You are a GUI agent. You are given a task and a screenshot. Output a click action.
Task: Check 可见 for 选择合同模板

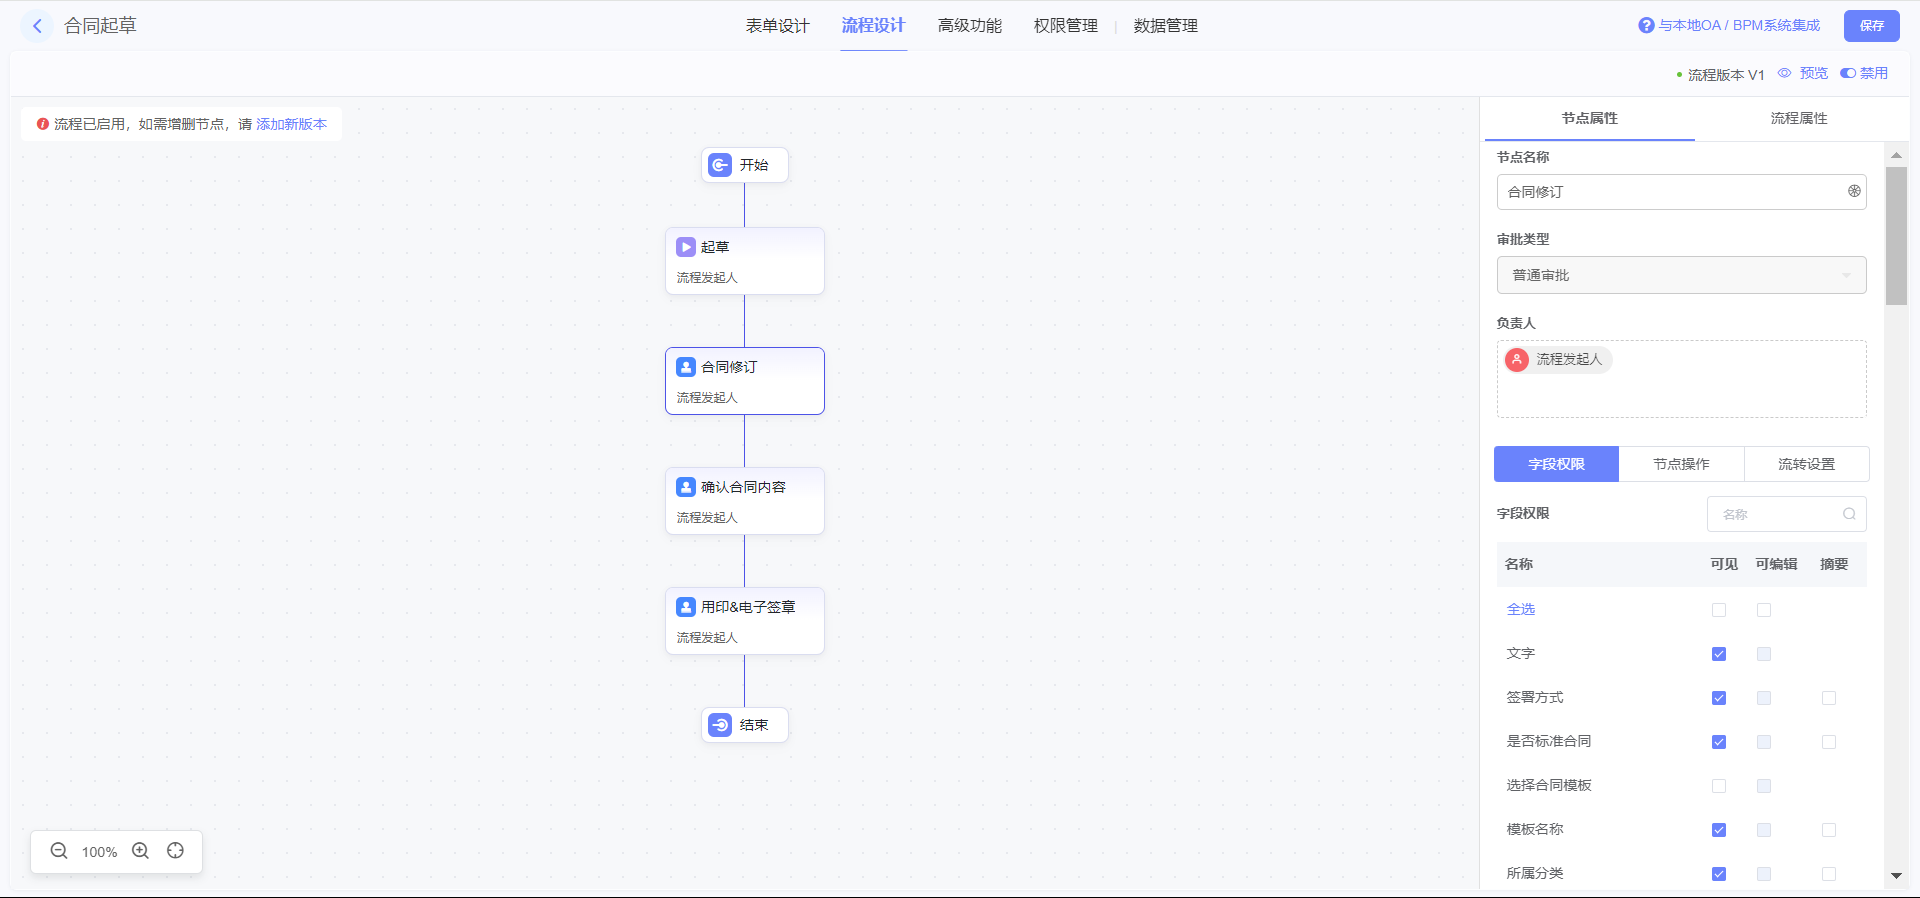[x=1719, y=786]
